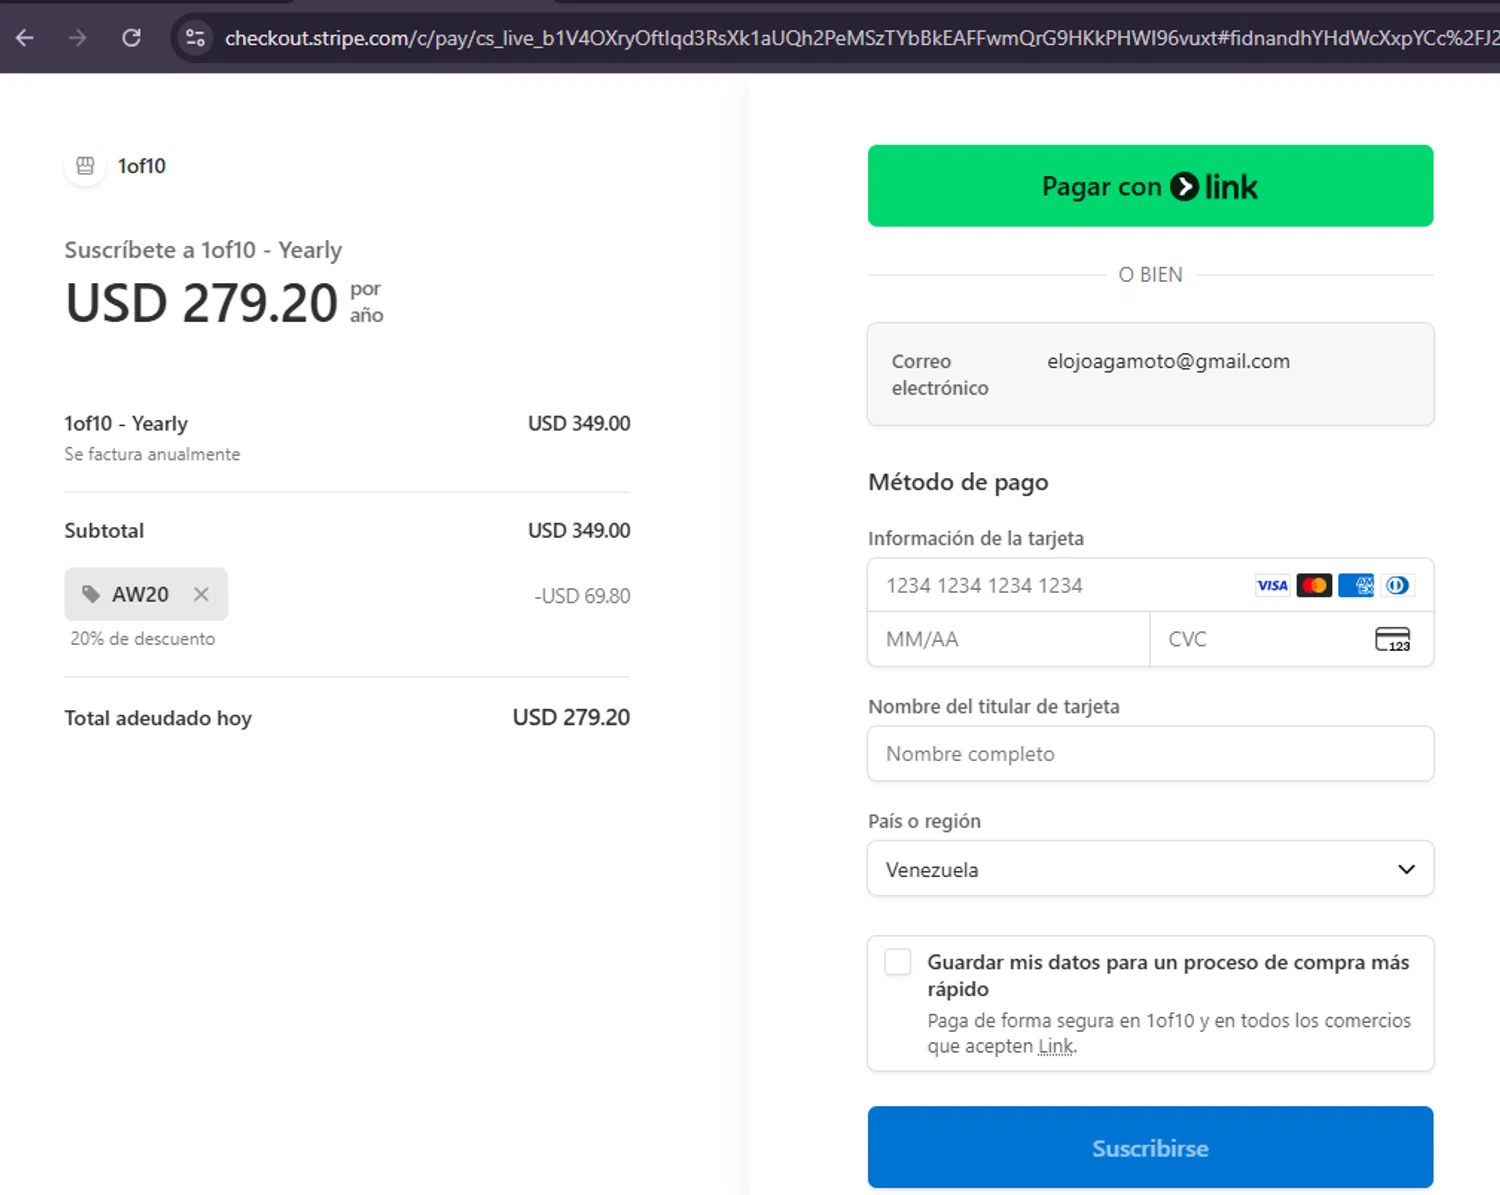The image size is (1500, 1195).
Task: Check Guardar mis datos checkbox
Action: [898, 962]
